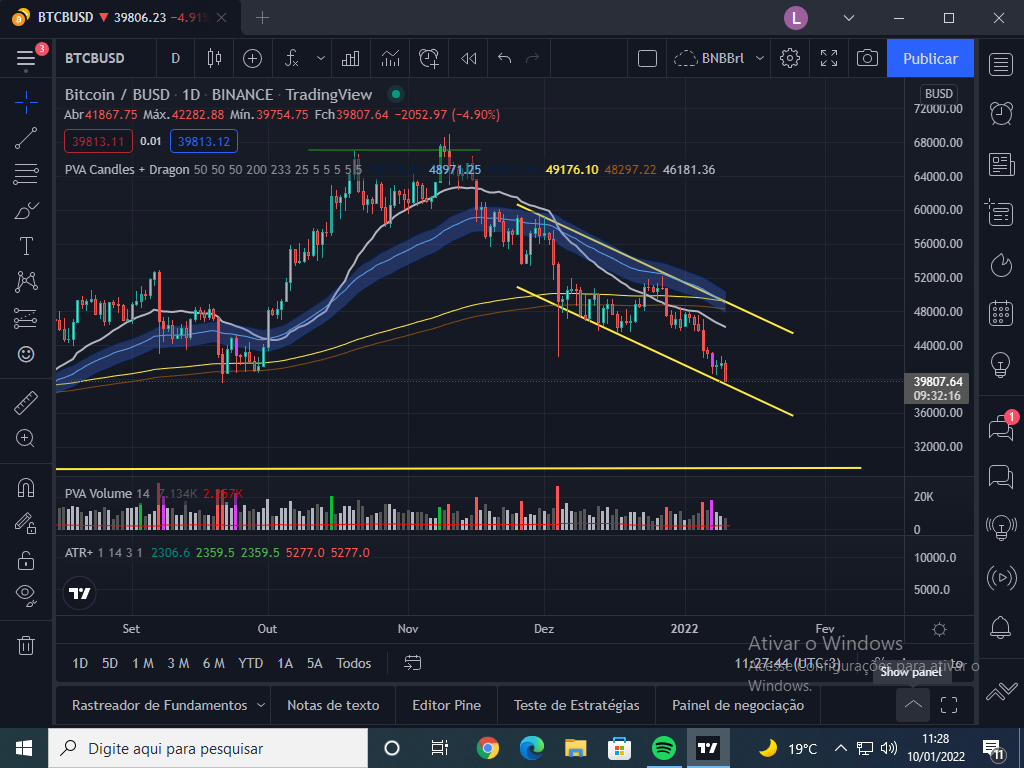Screen dimensions: 1024x768
Task: Open the prediction and measurement tools
Action: 25,318
